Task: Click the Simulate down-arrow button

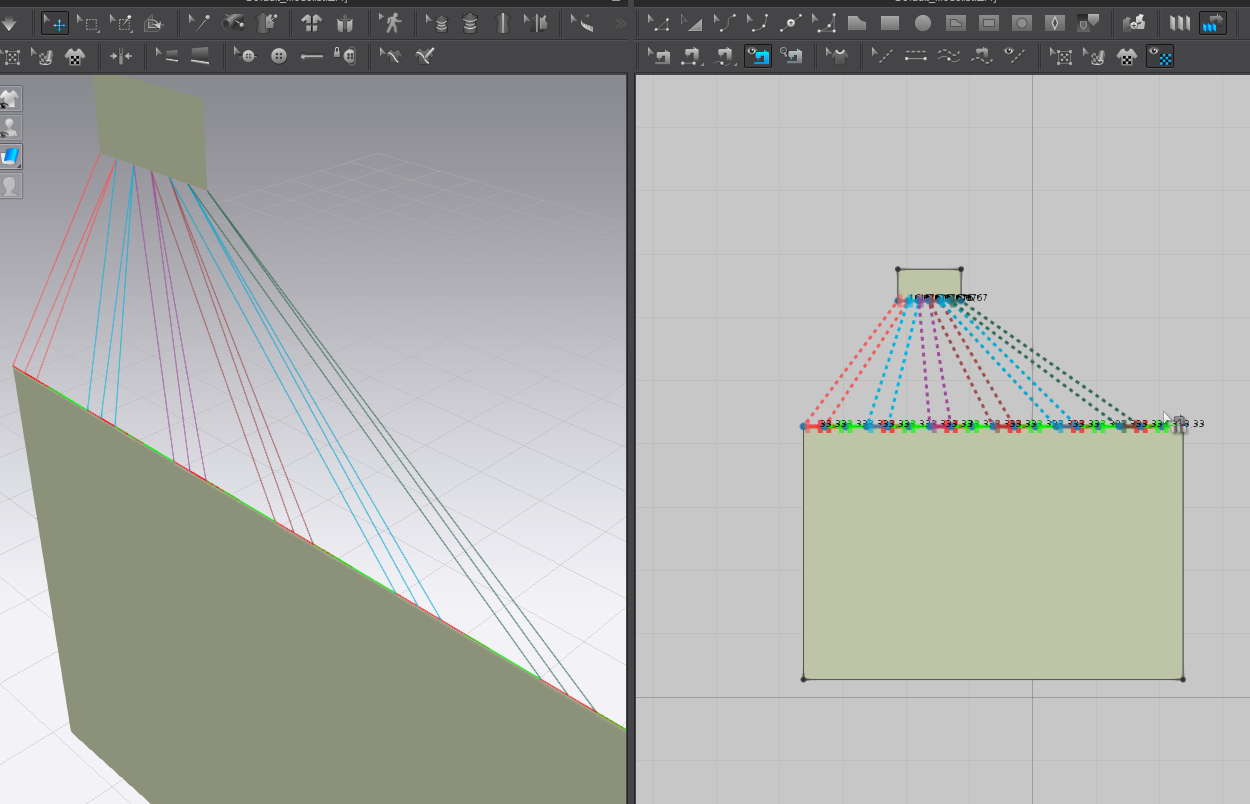Action: pyautogui.click(x=8, y=22)
